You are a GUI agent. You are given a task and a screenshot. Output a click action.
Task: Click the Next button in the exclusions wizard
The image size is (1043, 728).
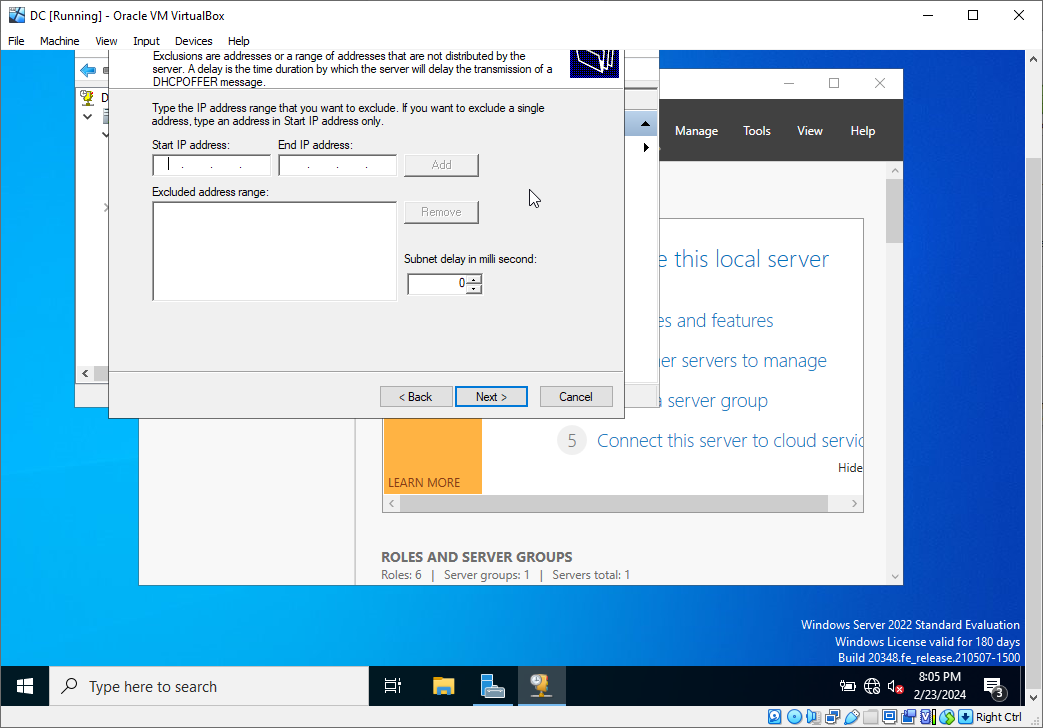(x=491, y=396)
